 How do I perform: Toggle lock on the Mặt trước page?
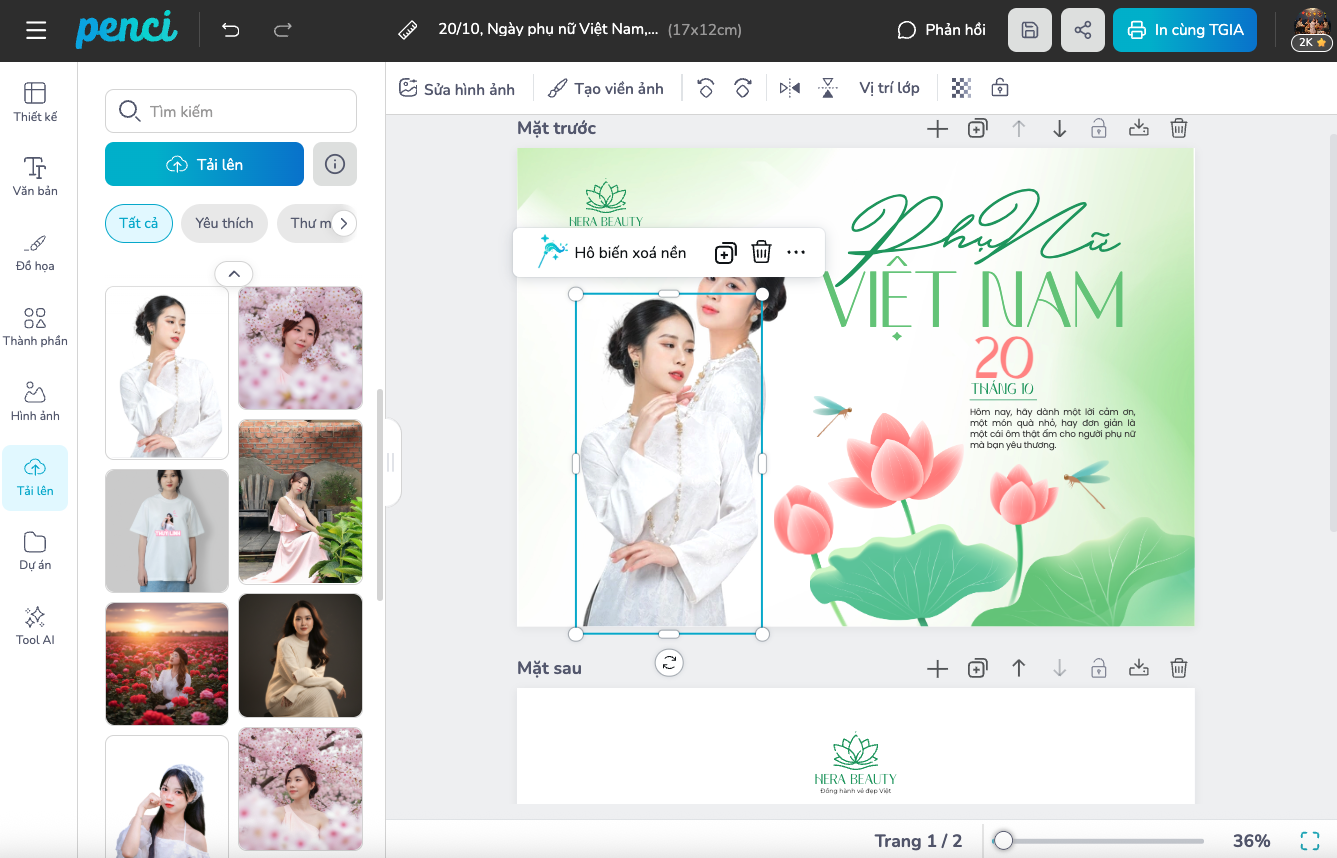(x=1098, y=128)
